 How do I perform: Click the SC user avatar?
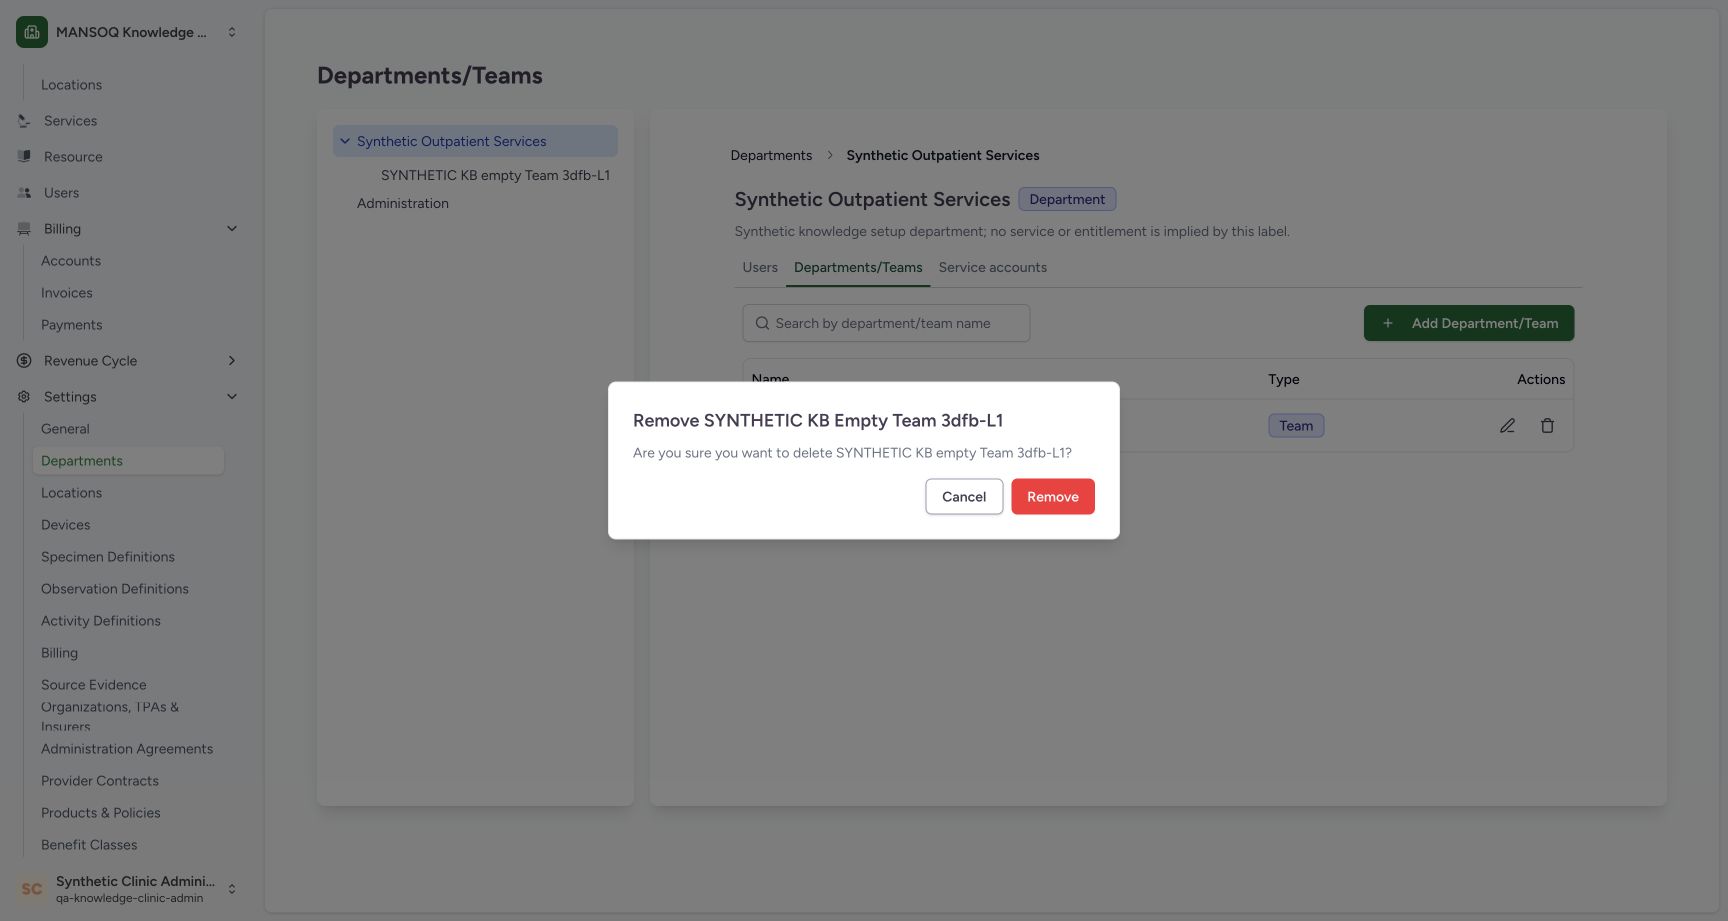[x=32, y=889]
